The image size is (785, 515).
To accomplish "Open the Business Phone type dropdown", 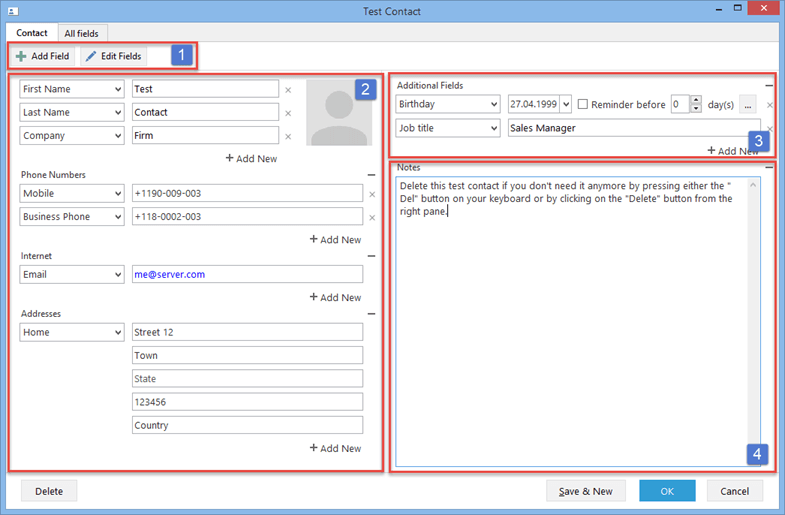I will click(118, 217).
